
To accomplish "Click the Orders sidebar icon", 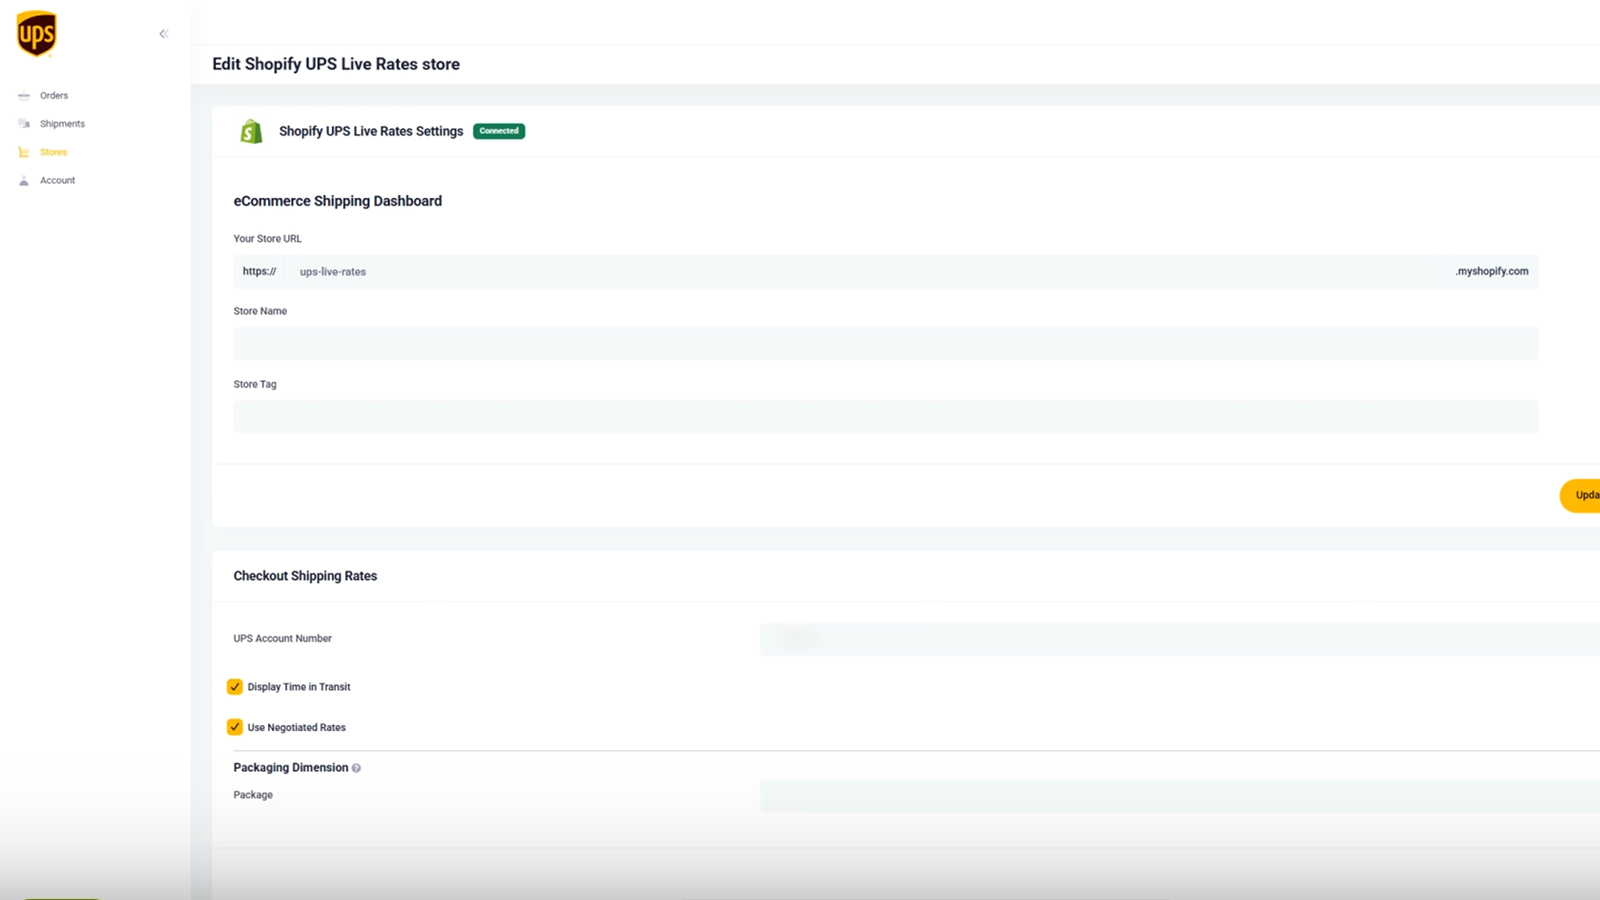I will tap(24, 96).
